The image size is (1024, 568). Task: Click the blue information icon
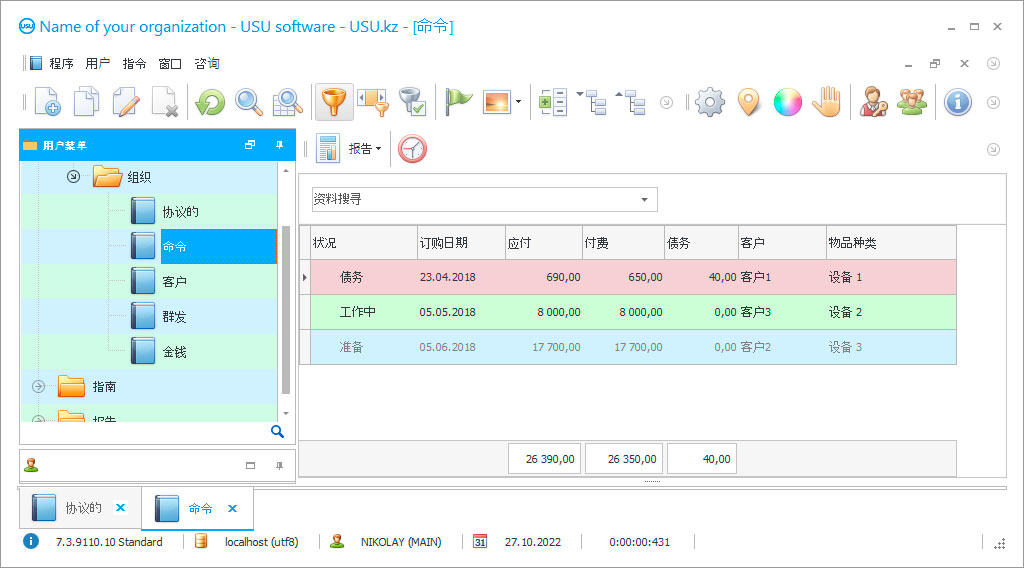[x=958, y=102]
